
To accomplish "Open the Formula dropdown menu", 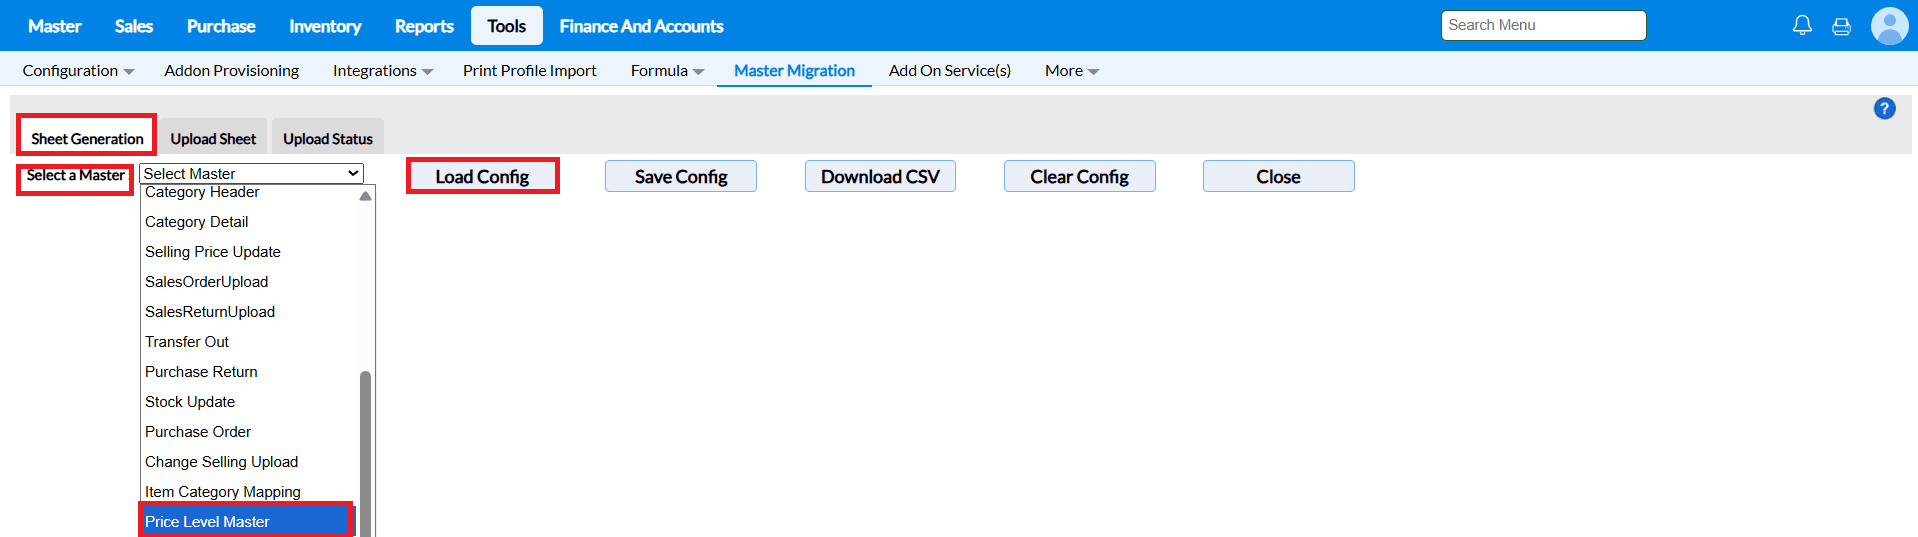I will coord(667,71).
